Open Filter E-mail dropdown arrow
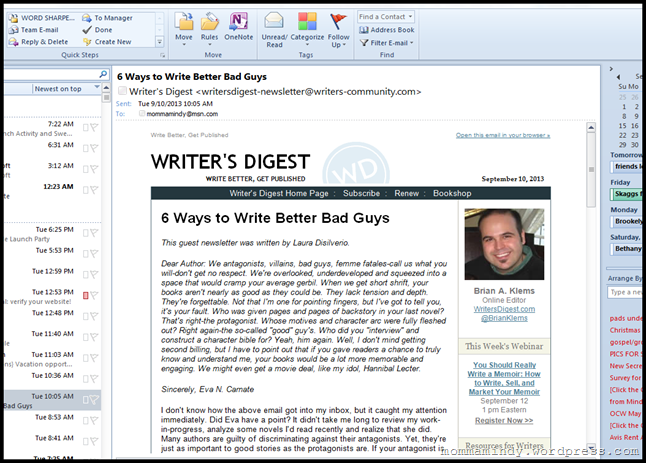This screenshot has height=463, width=646. 412,43
